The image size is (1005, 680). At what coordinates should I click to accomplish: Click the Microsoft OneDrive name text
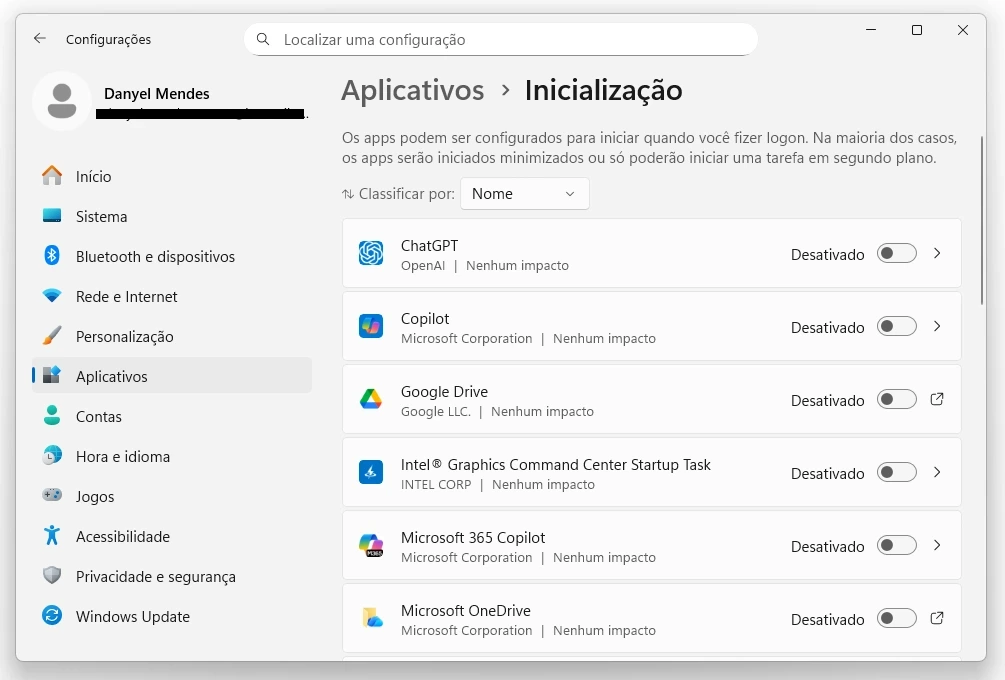(466, 611)
